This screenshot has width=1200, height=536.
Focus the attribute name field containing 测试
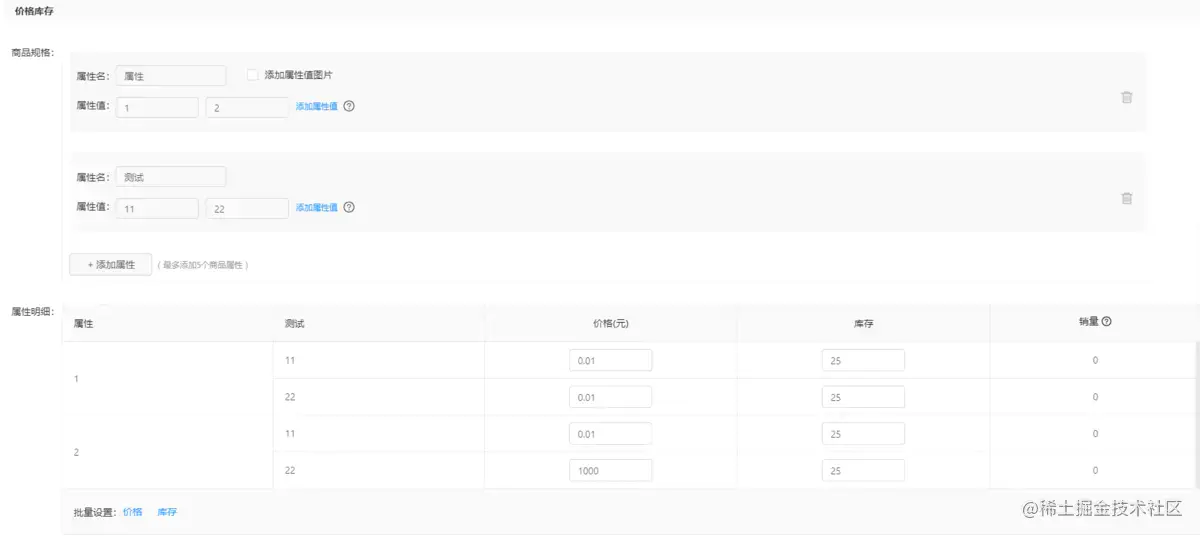pyautogui.click(x=171, y=177)
